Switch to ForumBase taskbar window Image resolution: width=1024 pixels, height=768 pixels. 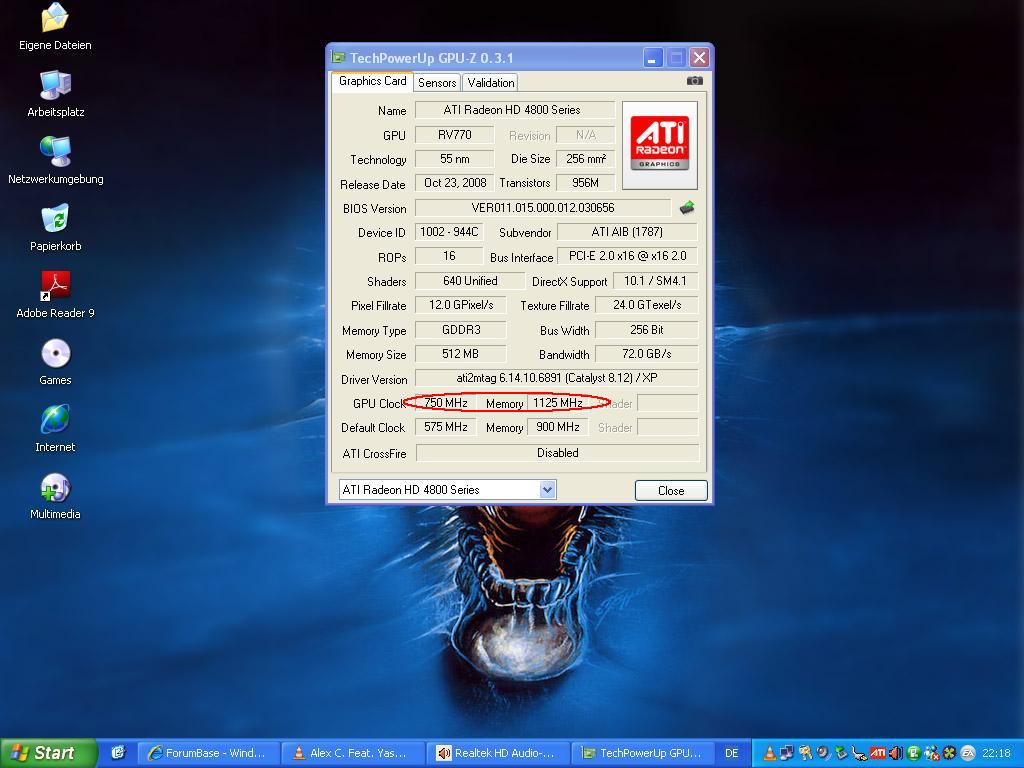click(x=209, y=753)
